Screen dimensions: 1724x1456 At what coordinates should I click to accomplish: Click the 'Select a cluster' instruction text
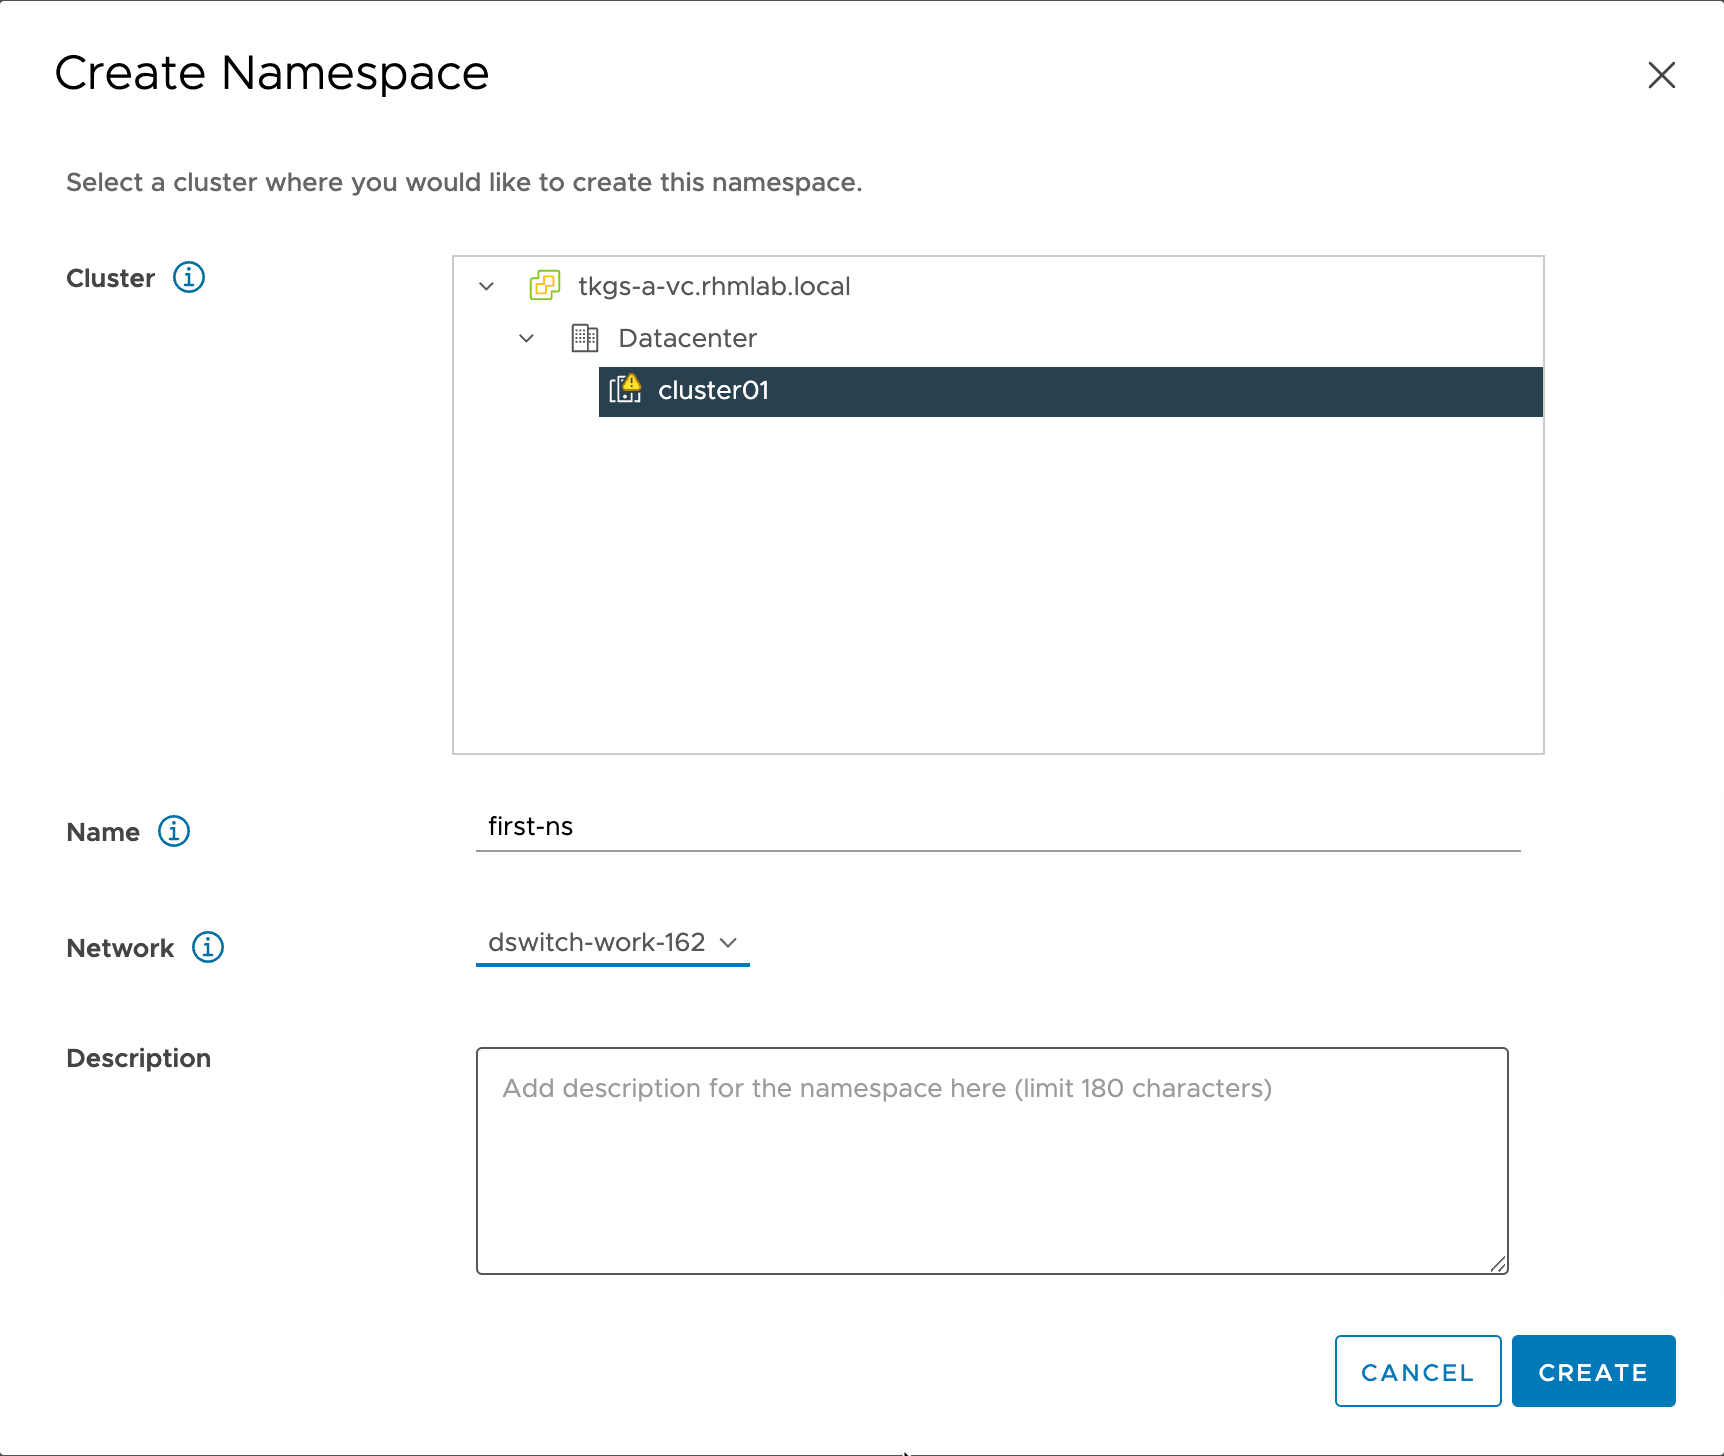[464, 182]
